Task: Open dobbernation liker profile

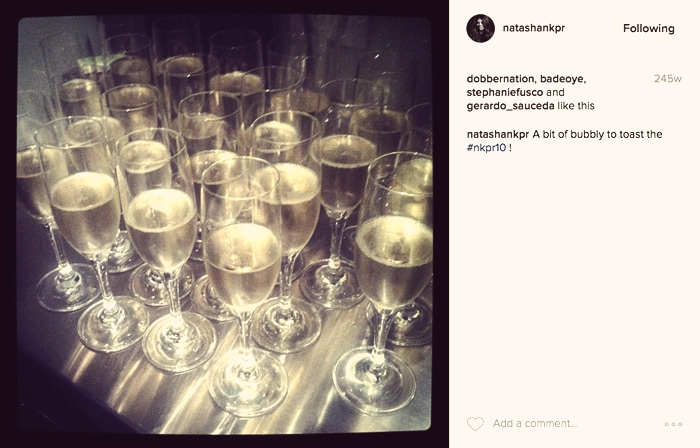Action: point(500,79)
